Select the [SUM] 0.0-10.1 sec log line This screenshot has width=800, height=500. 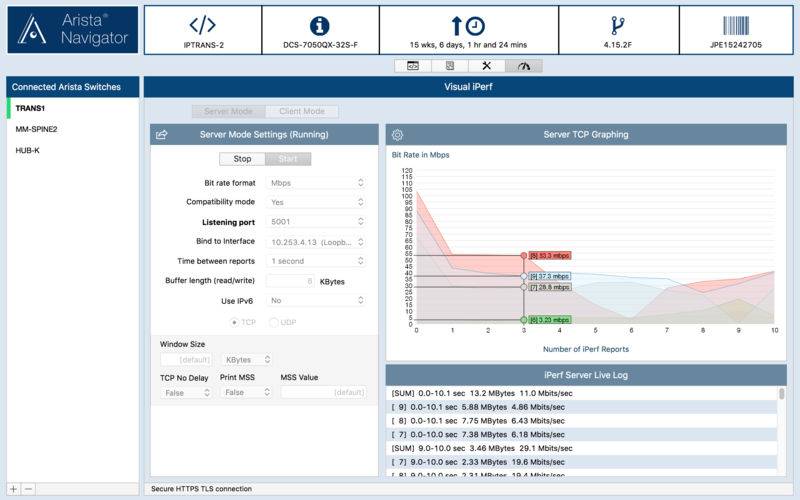582,393
